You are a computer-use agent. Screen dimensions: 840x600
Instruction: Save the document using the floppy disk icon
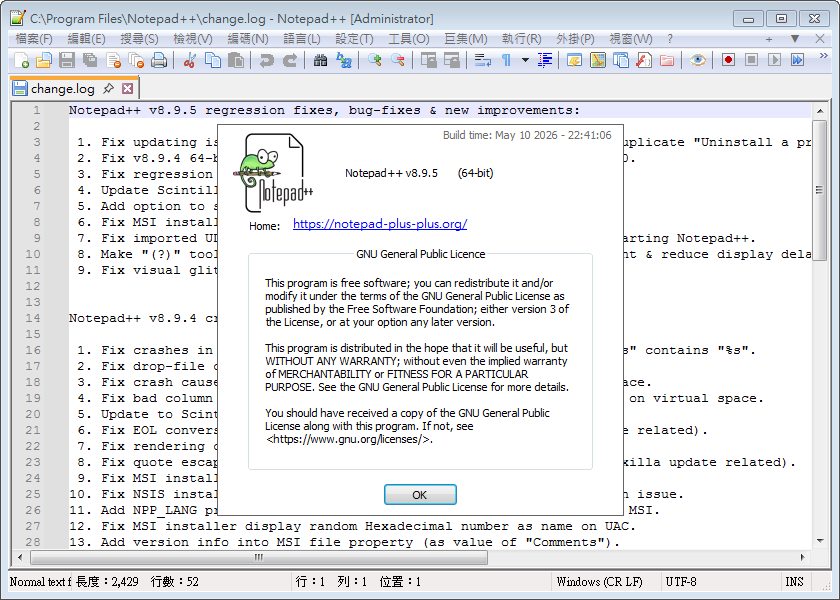pos(66,60)
